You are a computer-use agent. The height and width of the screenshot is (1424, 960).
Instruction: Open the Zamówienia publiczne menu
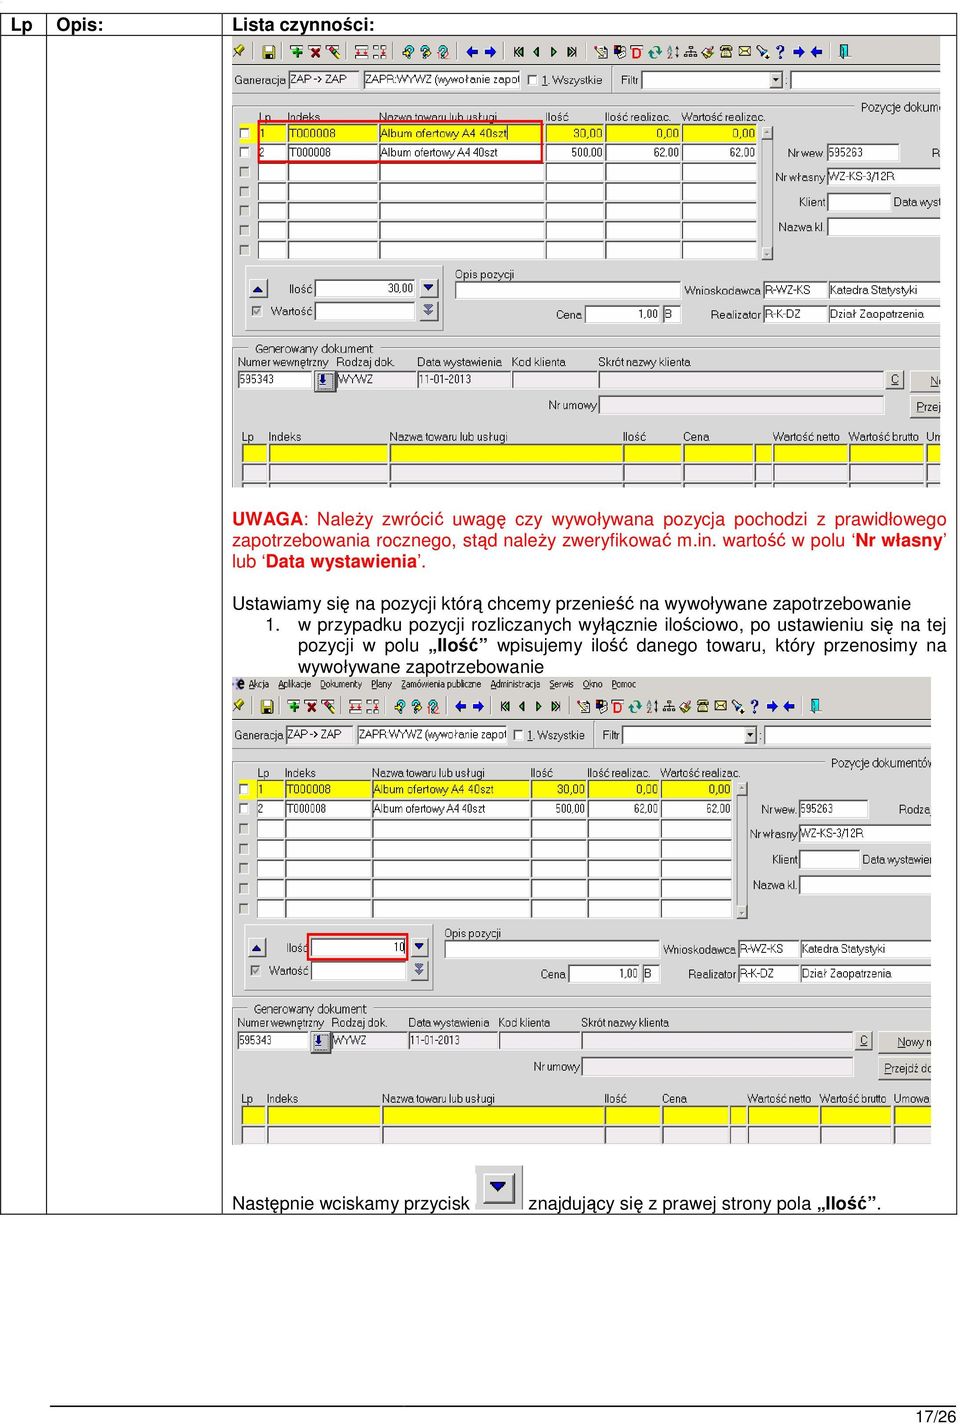coord(441,685)
